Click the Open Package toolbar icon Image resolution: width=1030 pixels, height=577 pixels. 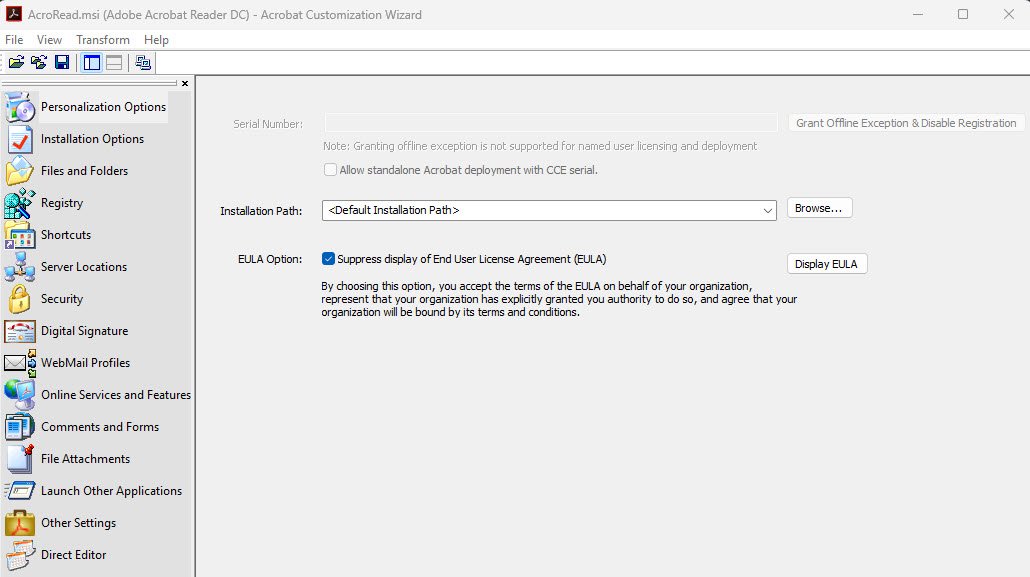click(17, 62)
